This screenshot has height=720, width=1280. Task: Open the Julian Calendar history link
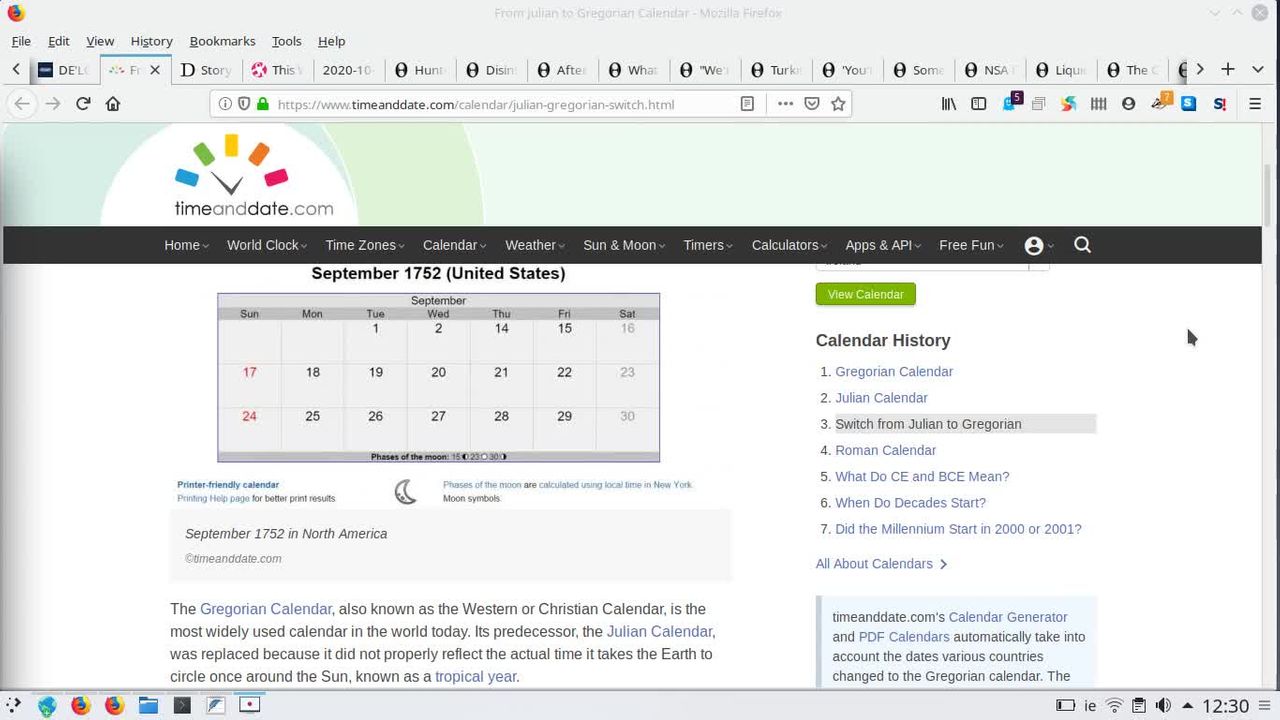(881, 398)
